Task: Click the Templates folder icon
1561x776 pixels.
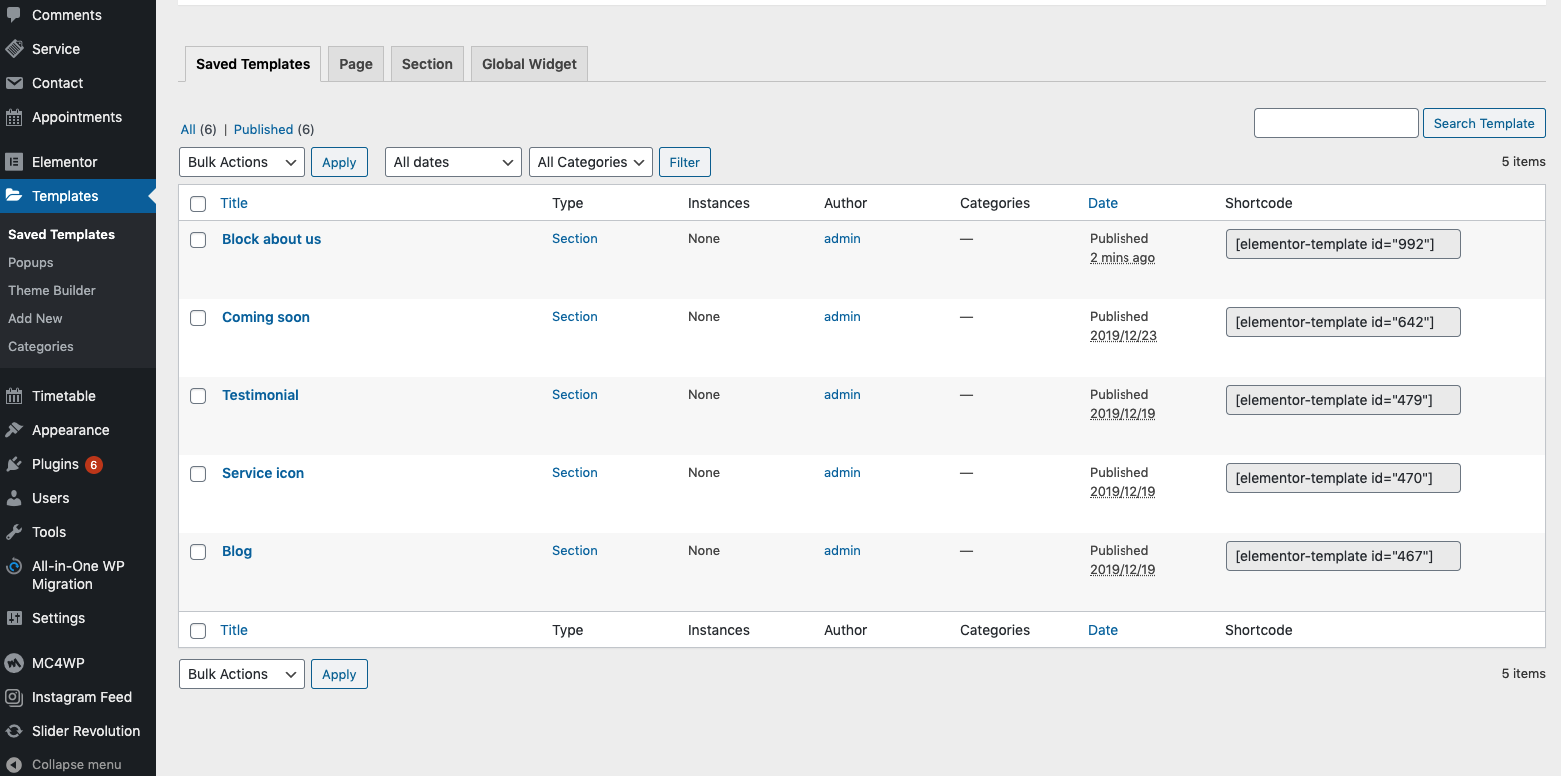Action: click(x=14, y=196)
